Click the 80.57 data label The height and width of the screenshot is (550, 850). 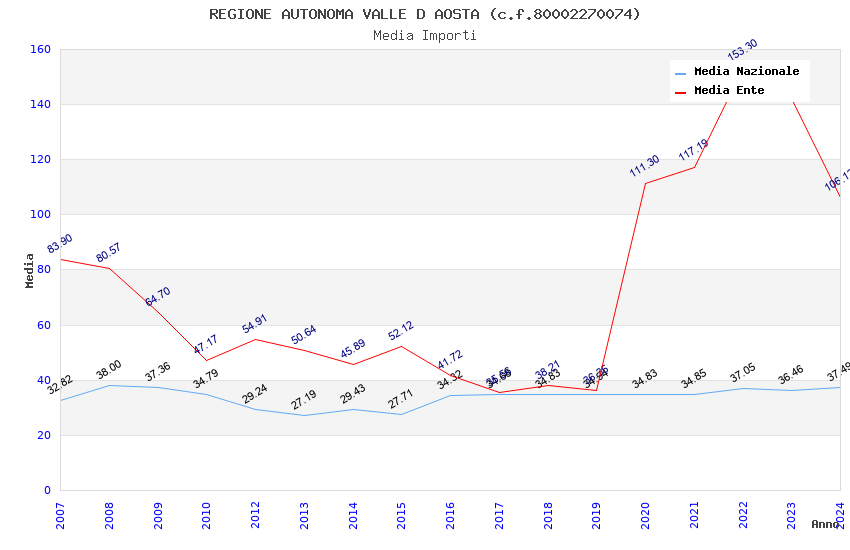point(108,253)
